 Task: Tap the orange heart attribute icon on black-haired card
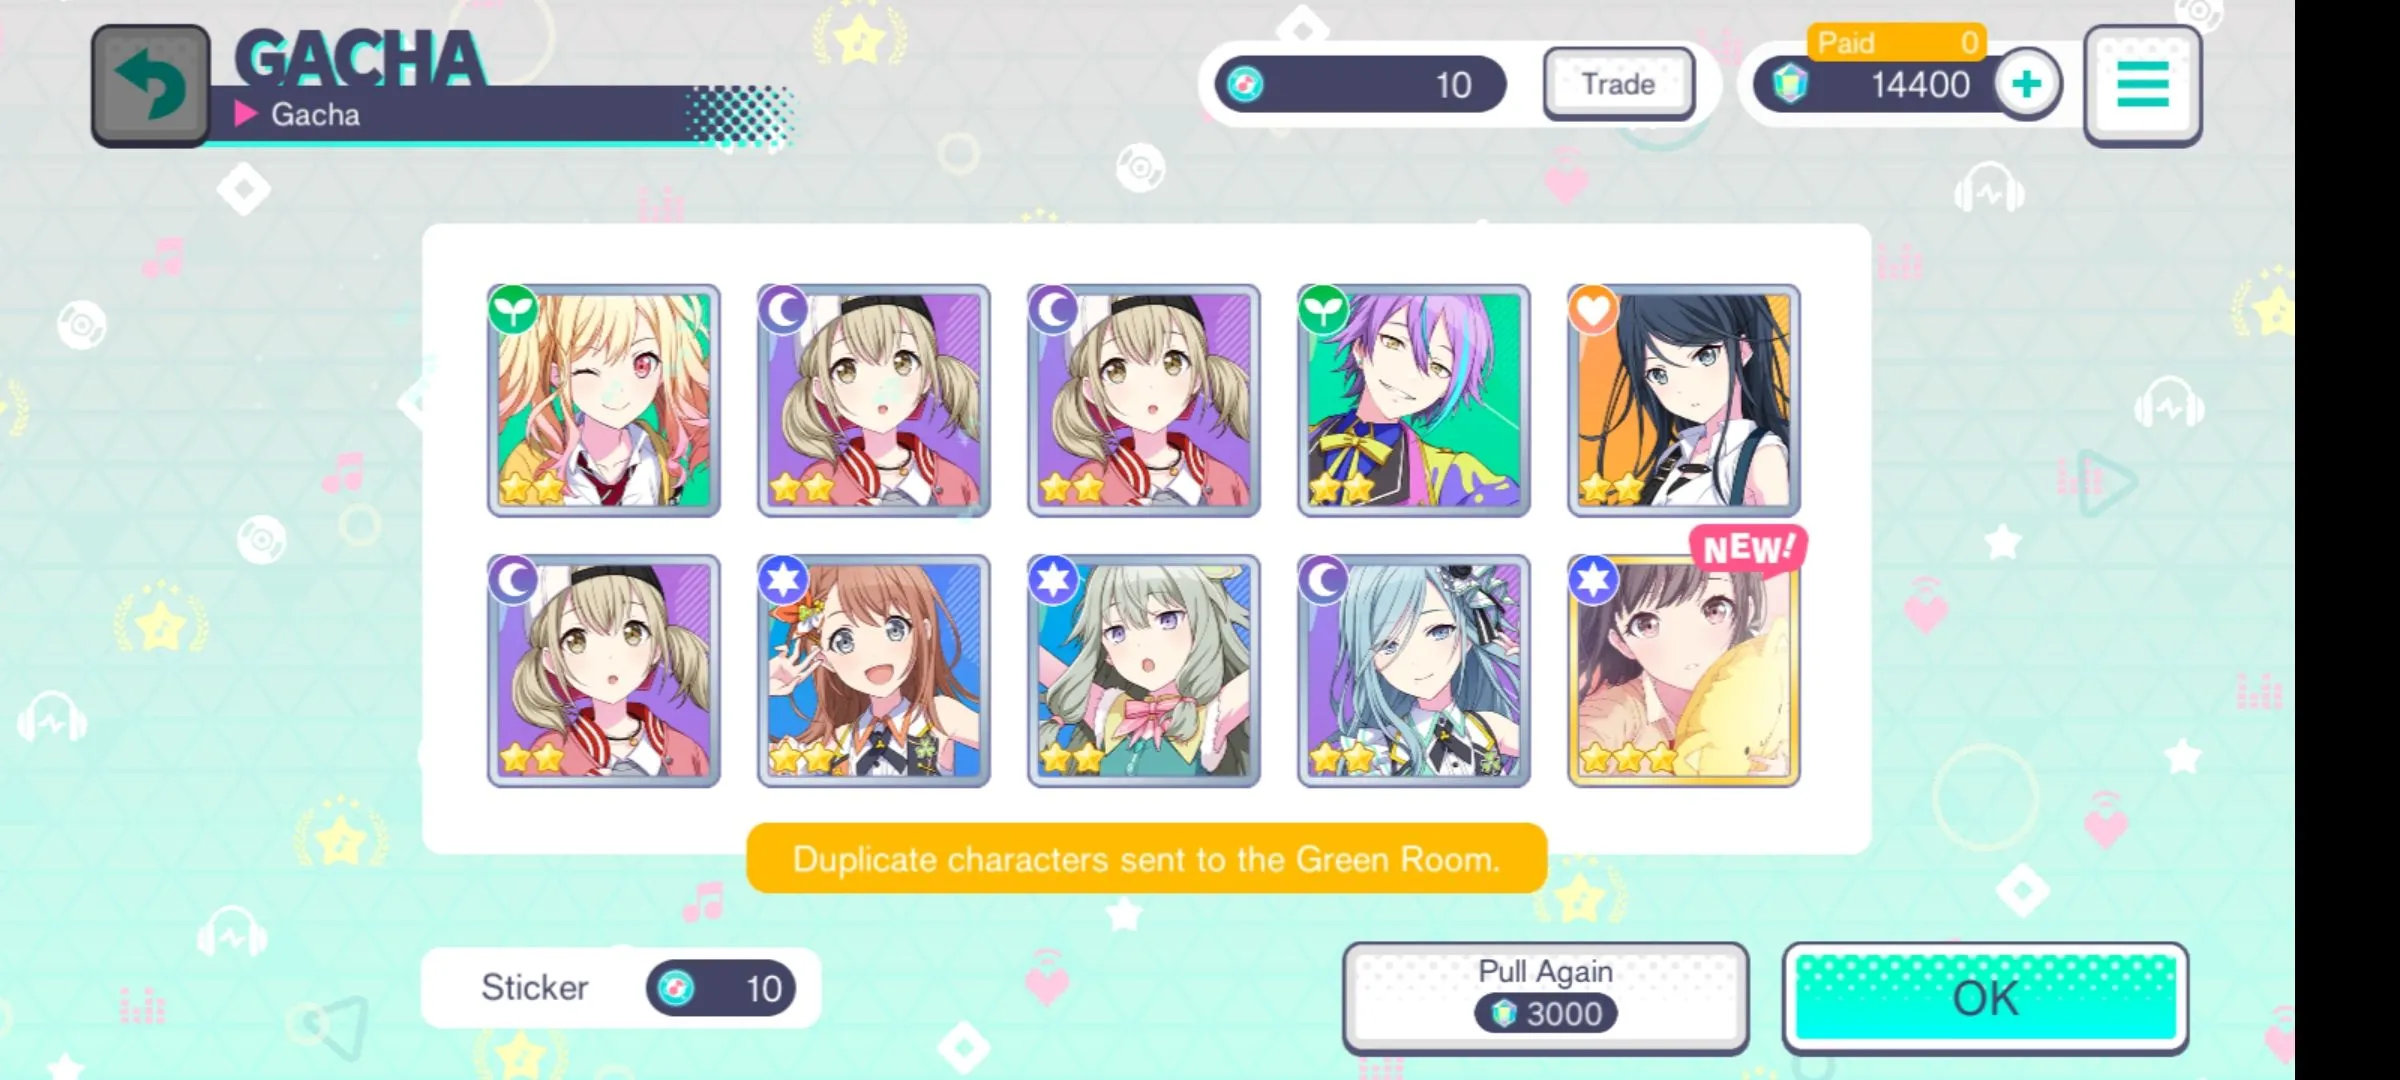[x=1594, y=309]
